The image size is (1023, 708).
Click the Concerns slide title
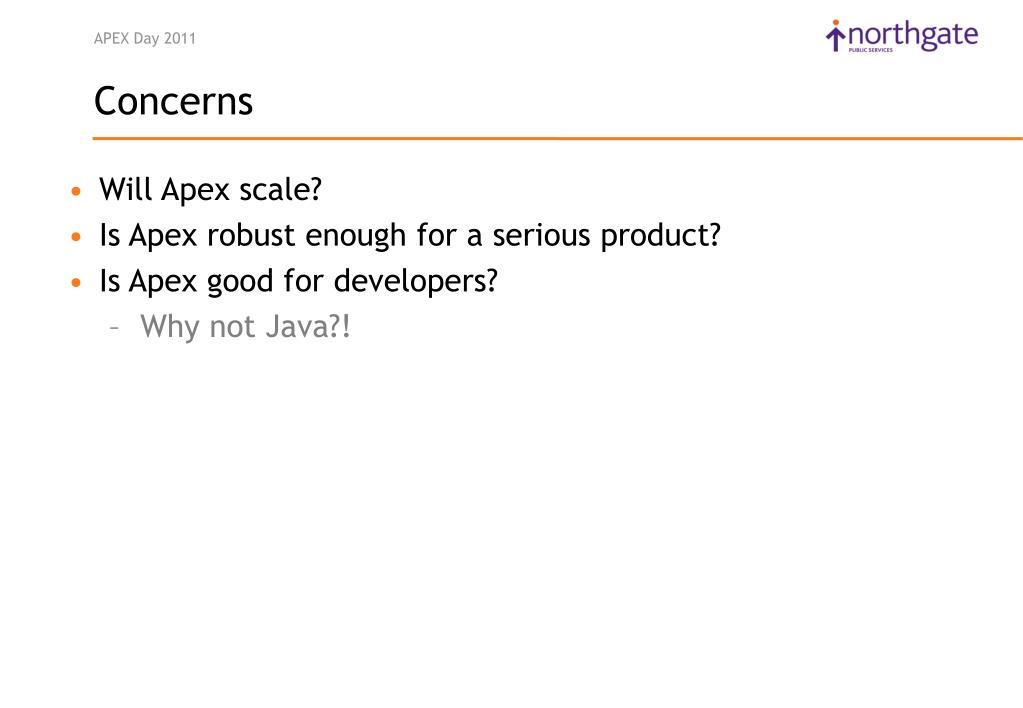coord(174,101)
